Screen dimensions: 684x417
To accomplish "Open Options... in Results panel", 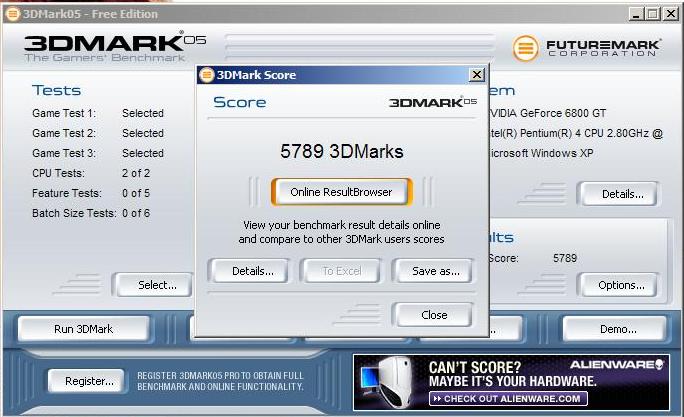I will point(621,285).
